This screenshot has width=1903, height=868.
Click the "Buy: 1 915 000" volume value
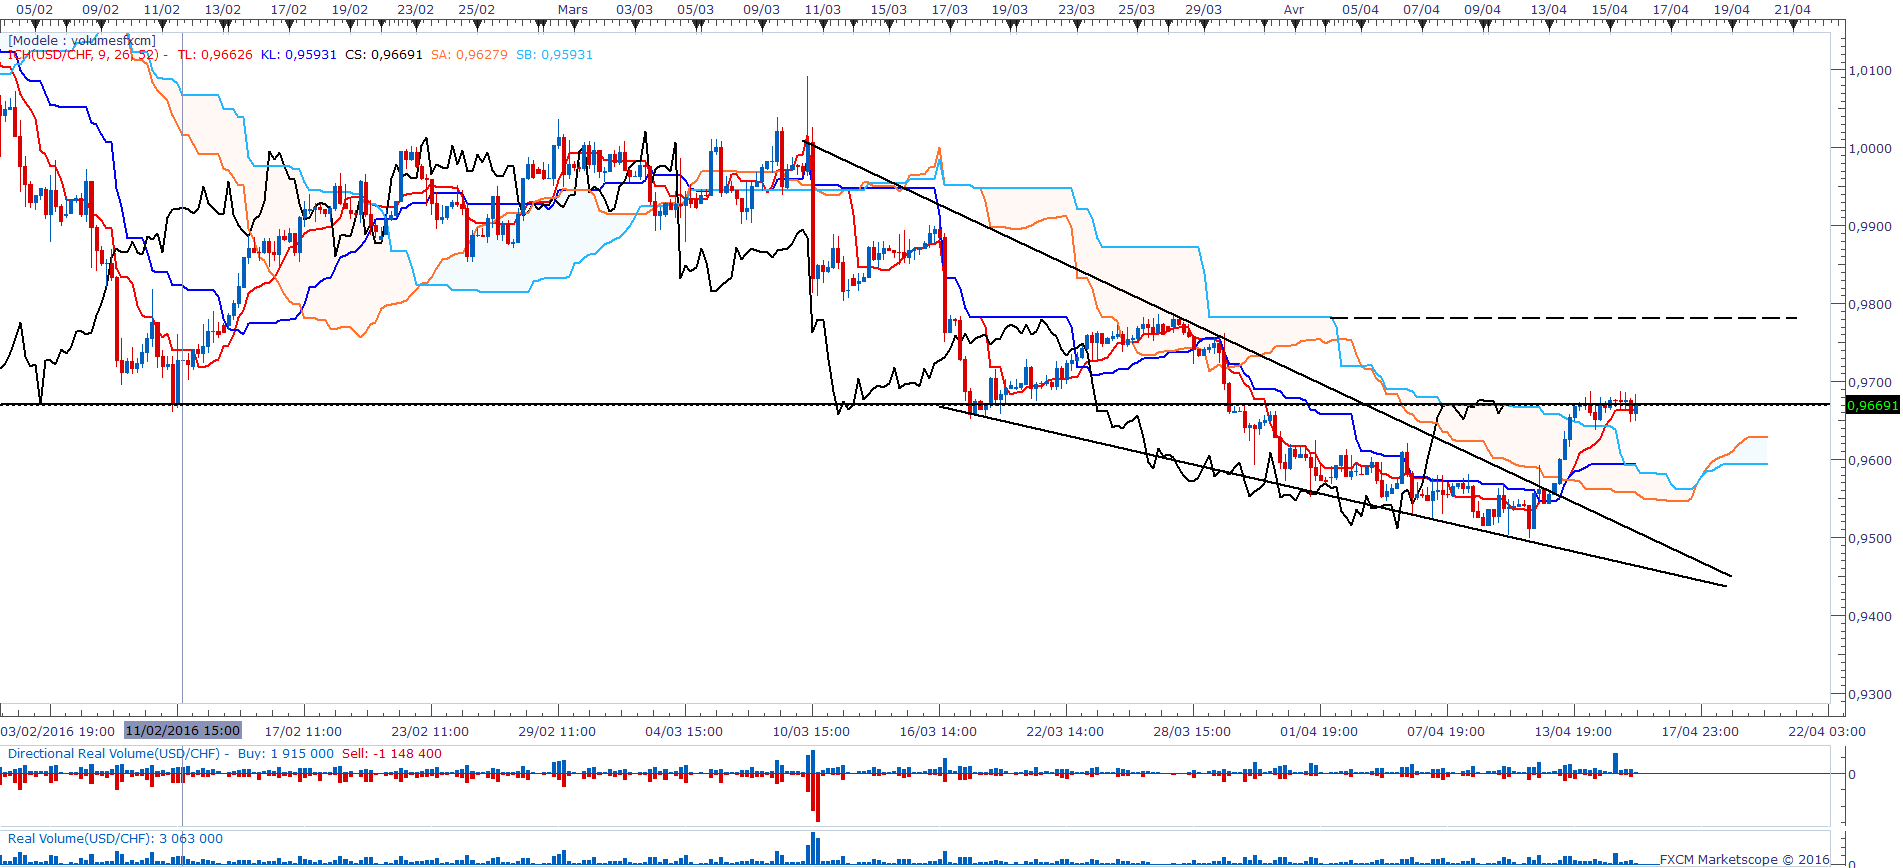[286, 754]
